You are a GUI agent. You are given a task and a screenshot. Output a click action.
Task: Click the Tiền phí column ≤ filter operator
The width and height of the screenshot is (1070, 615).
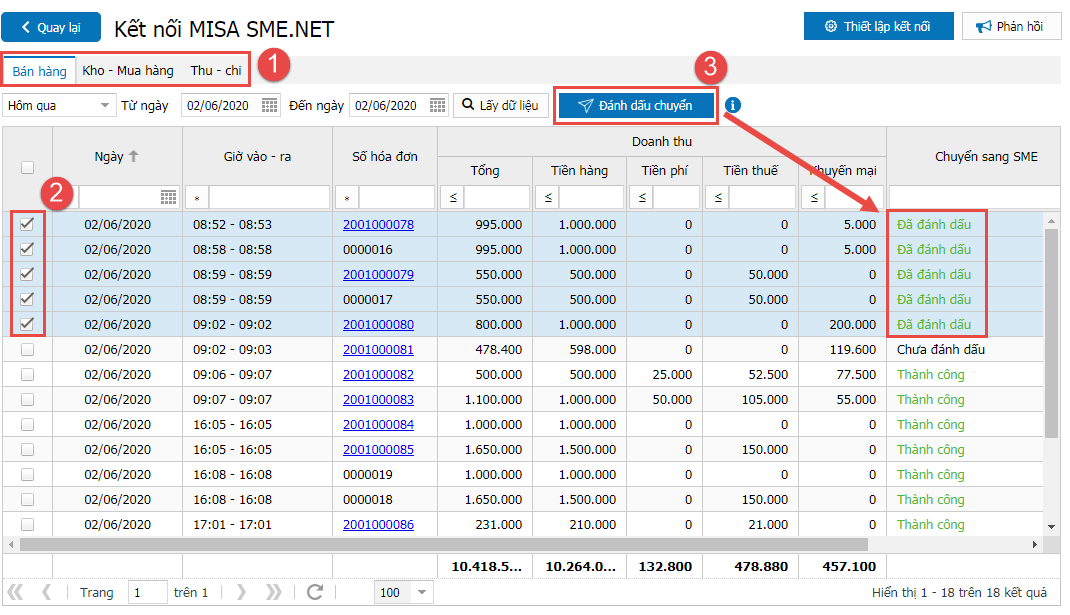pyautogui.click(x=641, y=198)
